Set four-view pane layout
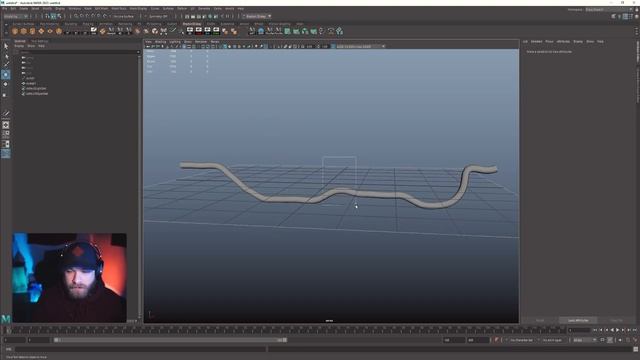The width and height of the screenshot is (640, 360). [x=6, y=134]
